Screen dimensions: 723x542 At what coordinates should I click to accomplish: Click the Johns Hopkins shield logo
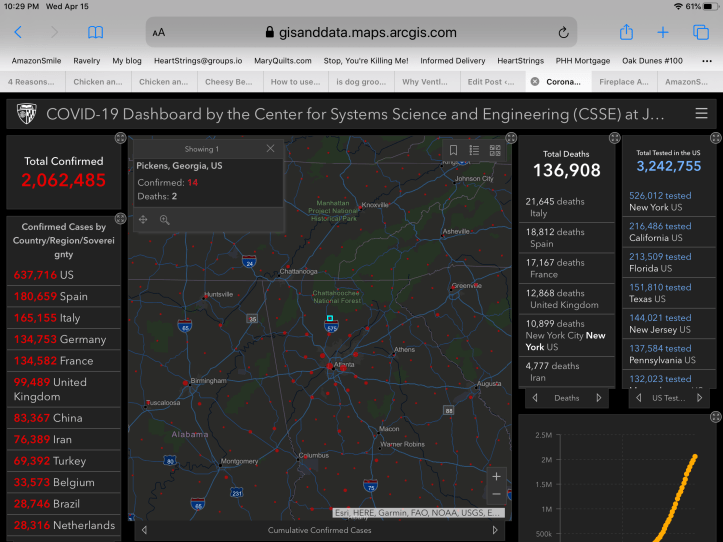[x=26, y=113]
